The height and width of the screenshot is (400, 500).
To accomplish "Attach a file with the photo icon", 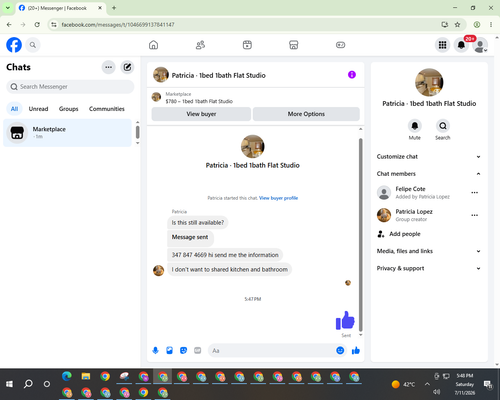I will (x=169, y=350).
